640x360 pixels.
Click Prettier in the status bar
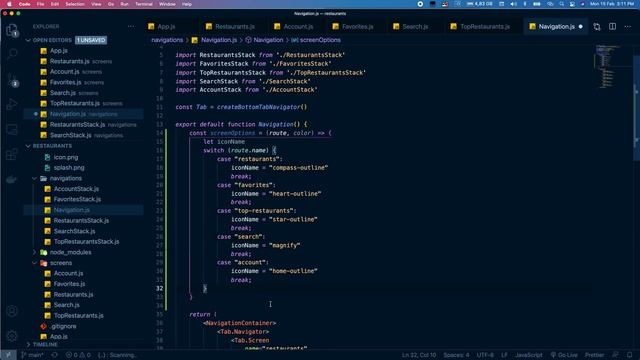tap(594, 355)
